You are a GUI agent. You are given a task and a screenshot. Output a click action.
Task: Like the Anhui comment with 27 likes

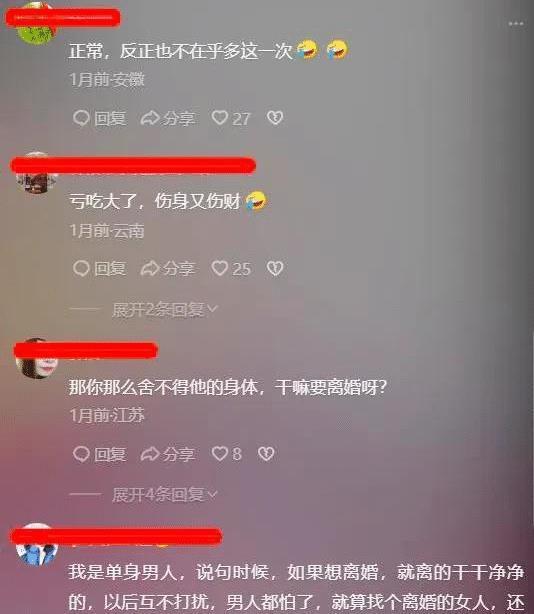(231, 118)
